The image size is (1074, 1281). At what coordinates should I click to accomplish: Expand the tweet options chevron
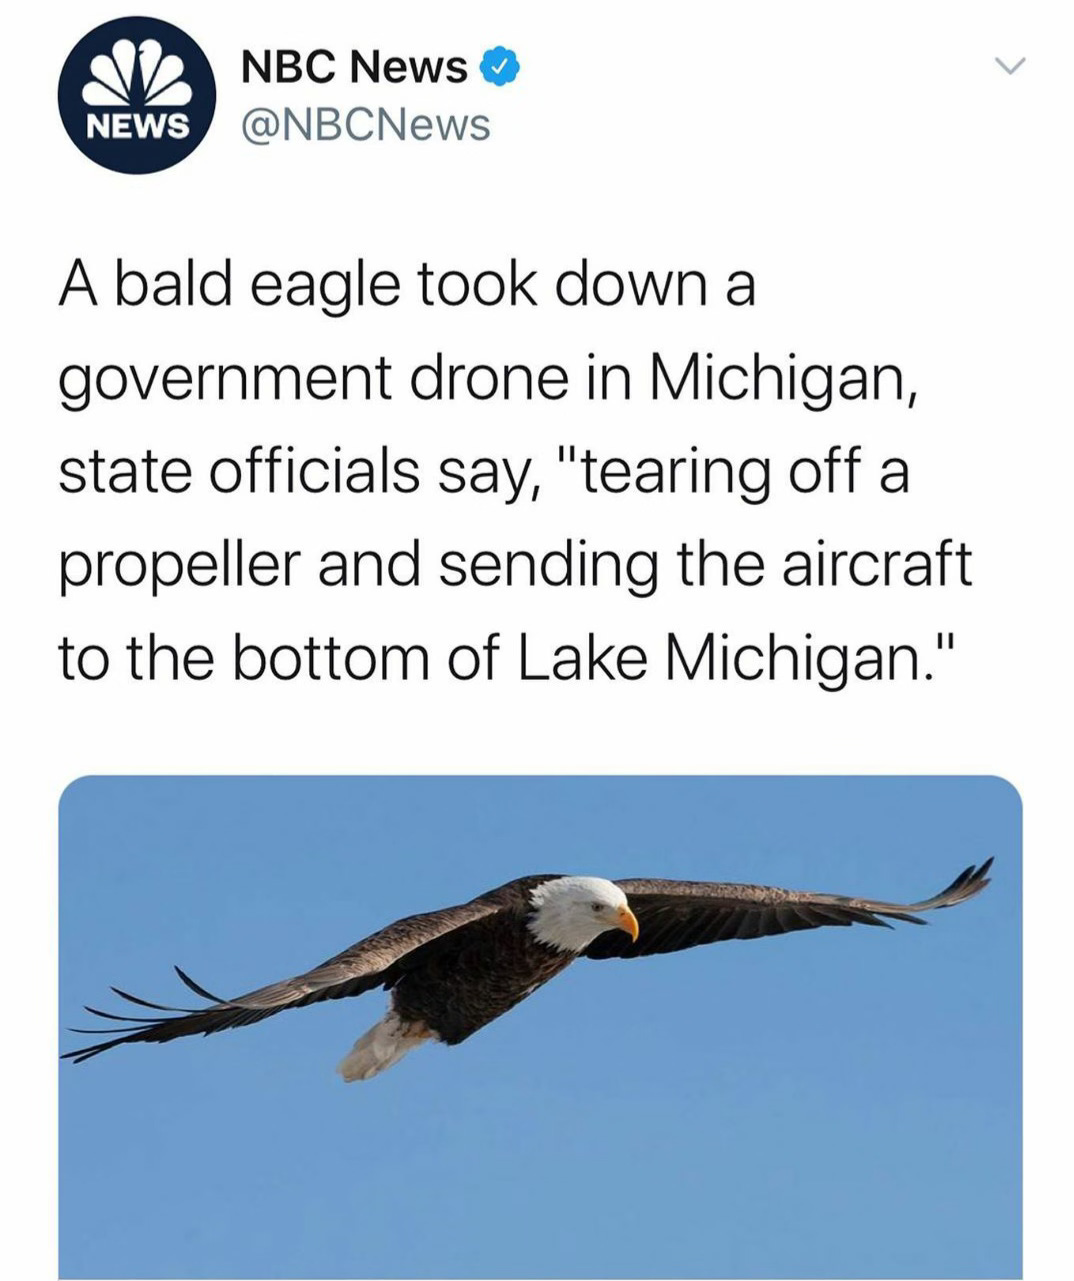[x=1011, y=66]
